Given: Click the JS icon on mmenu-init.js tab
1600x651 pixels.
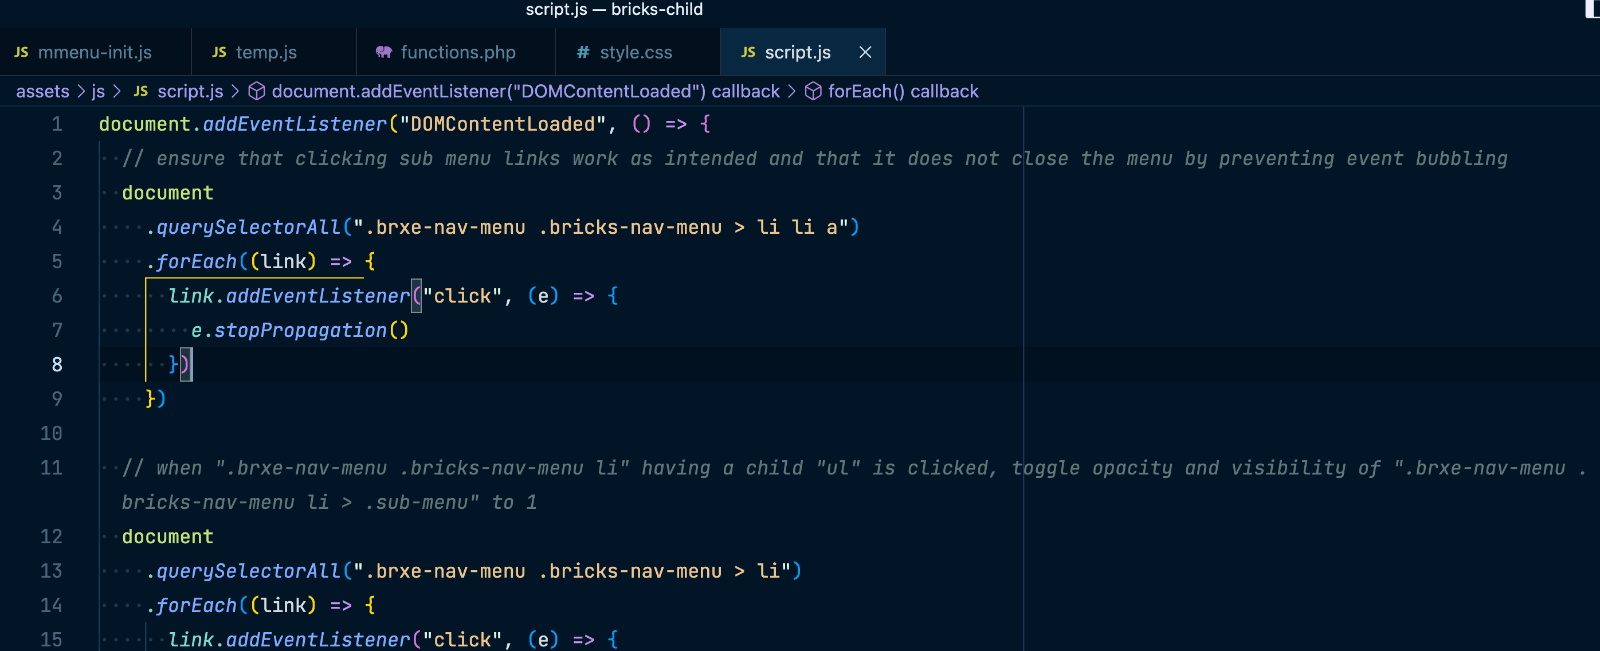Looking at the screenshot, I should tap(21, 53).
